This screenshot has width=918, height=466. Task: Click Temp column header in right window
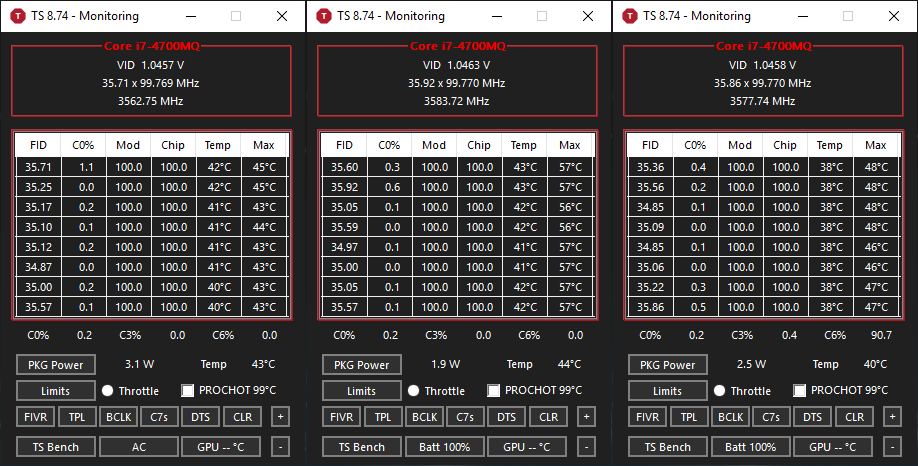(830, 145)
